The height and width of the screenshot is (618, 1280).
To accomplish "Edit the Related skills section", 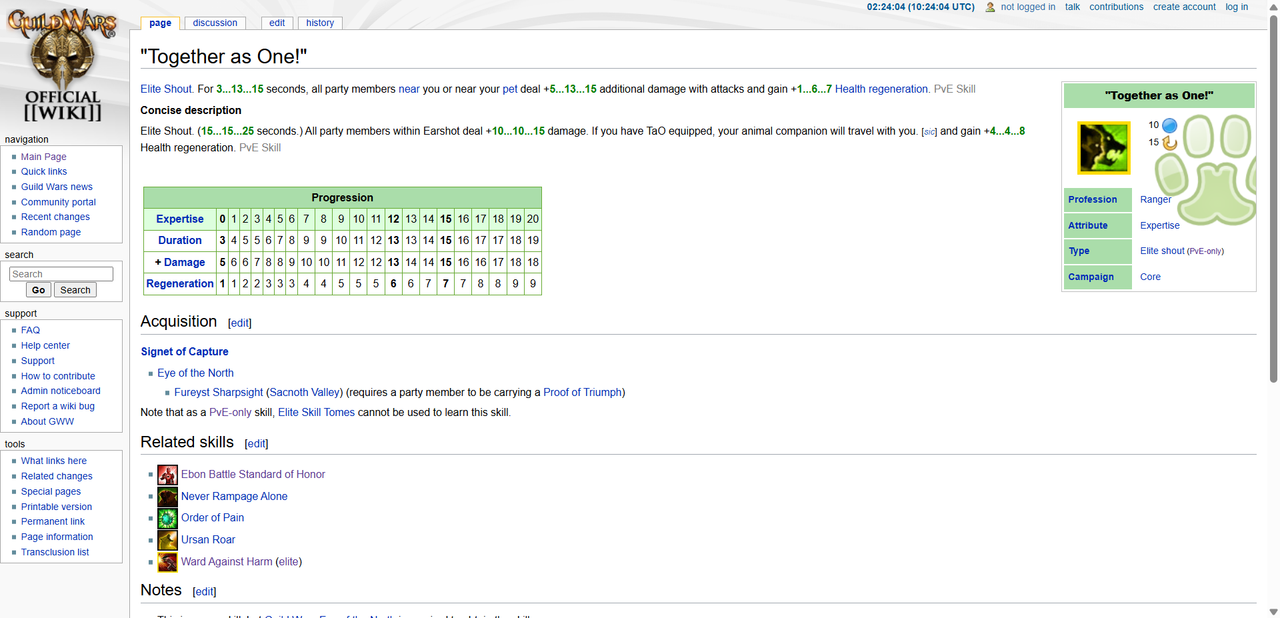I will [257, 444].
